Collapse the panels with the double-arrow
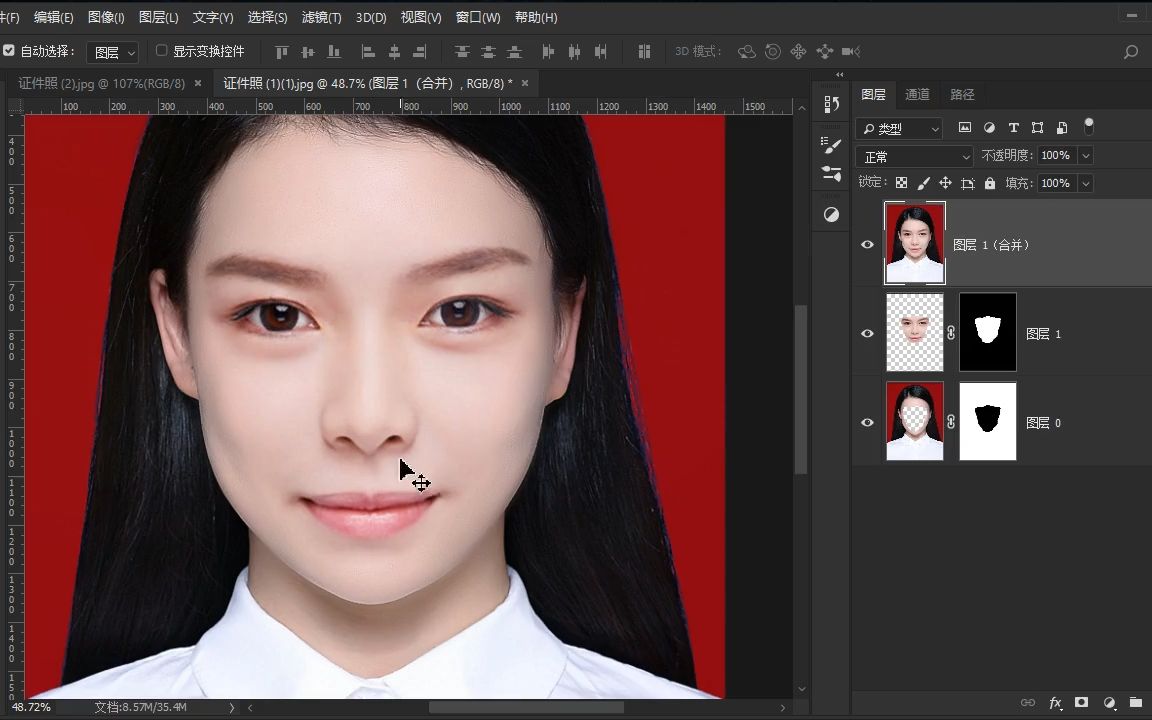 point(840,74)
